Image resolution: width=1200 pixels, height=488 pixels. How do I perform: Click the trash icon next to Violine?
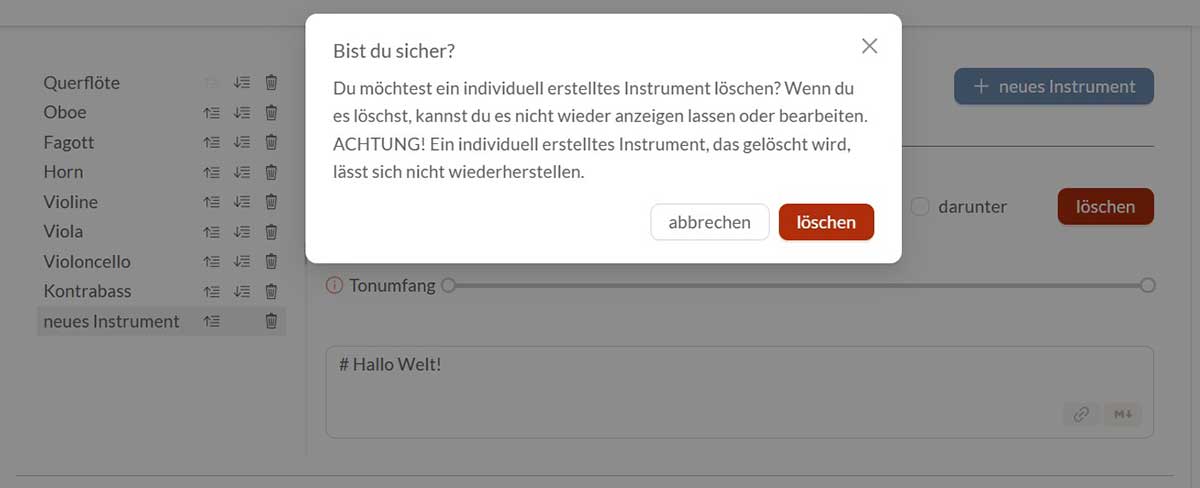coord(271,202)
